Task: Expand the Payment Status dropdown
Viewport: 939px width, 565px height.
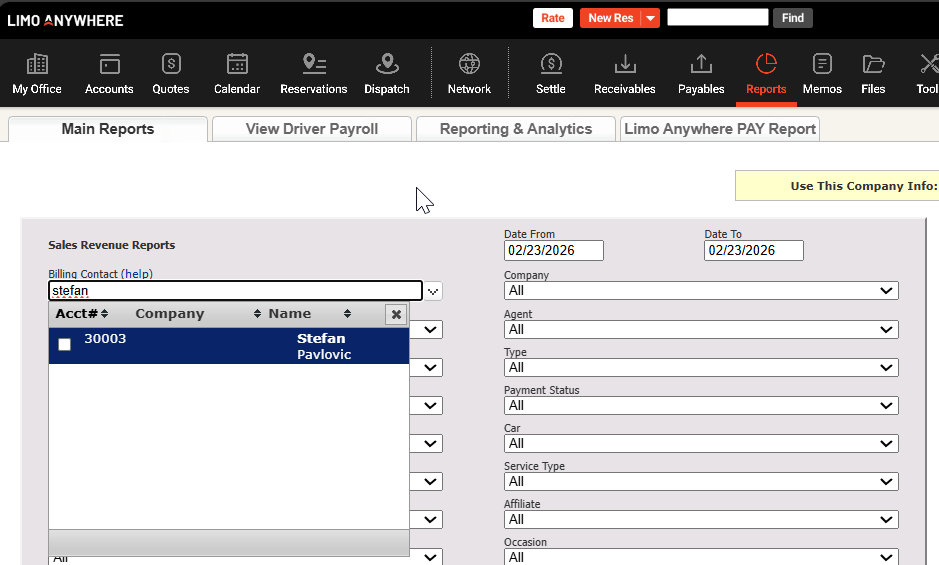Action: click(700, 405)
